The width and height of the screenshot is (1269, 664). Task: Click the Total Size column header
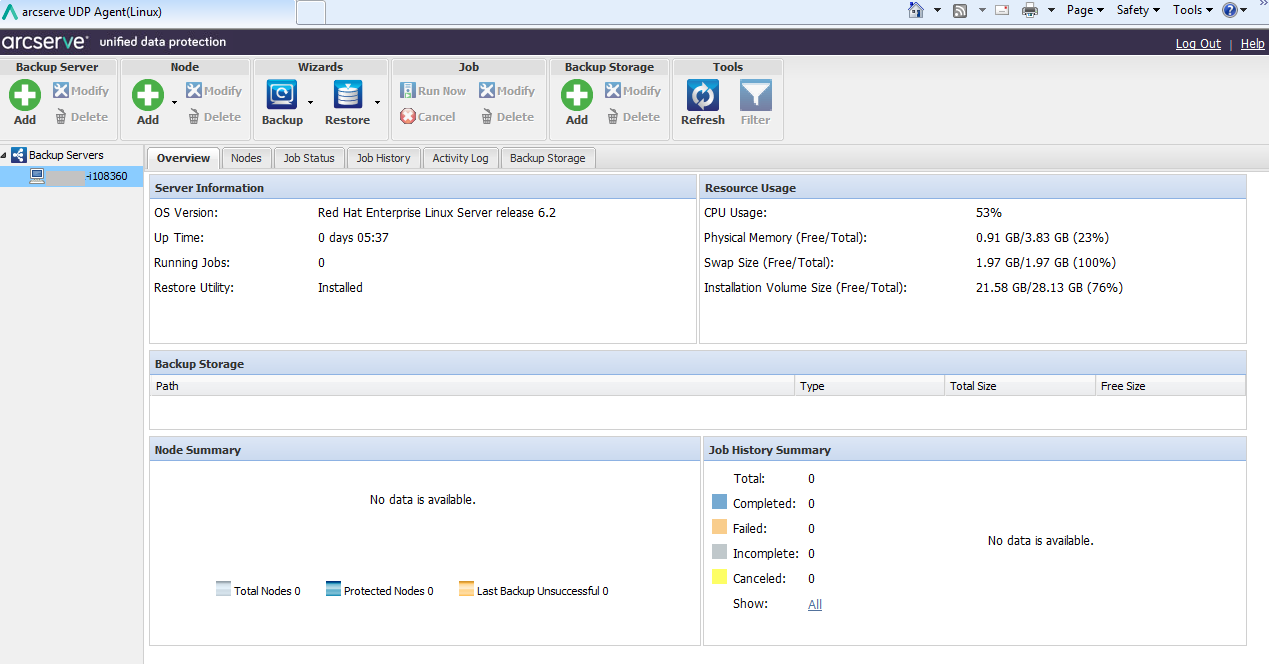click(1020, 386)
